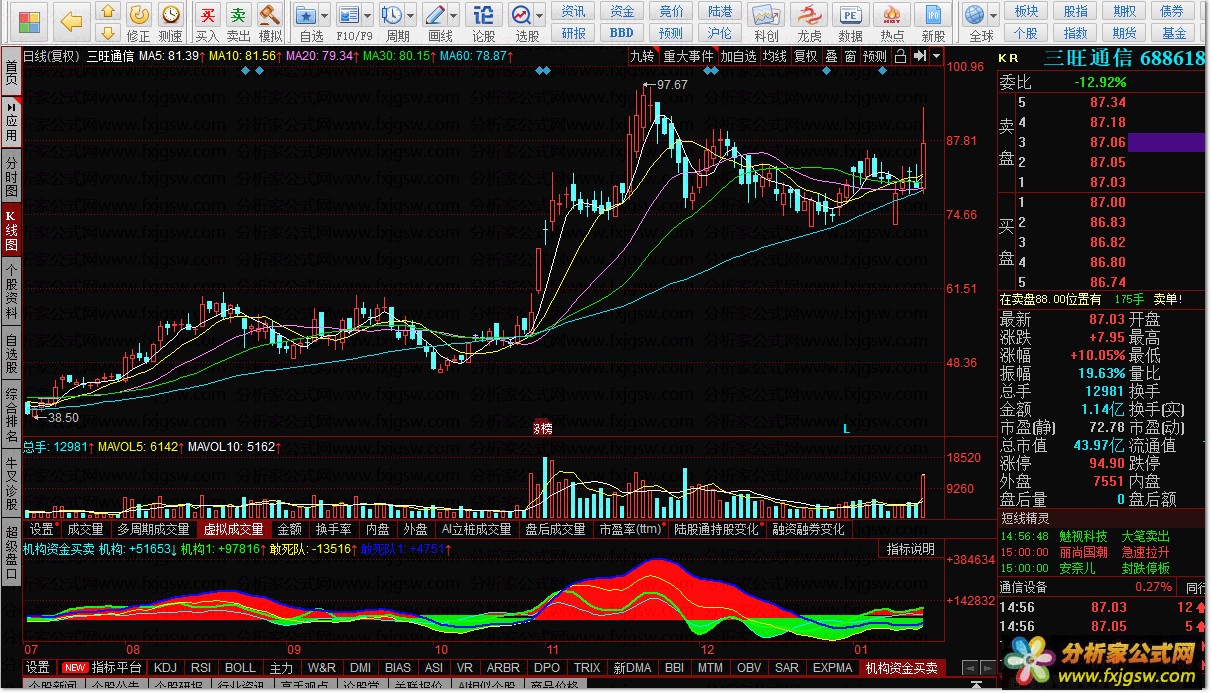The image size is (1212, 693).
Task: Click the 选股 stock picker icon
Action: (x=521, y=15)
